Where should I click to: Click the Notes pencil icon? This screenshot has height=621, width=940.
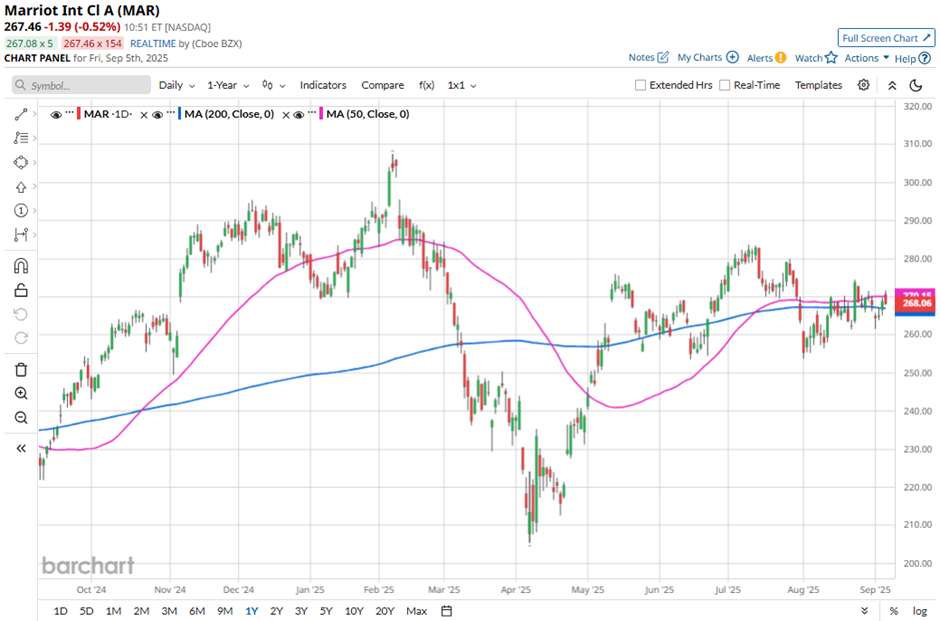click(x=663, y=58)
